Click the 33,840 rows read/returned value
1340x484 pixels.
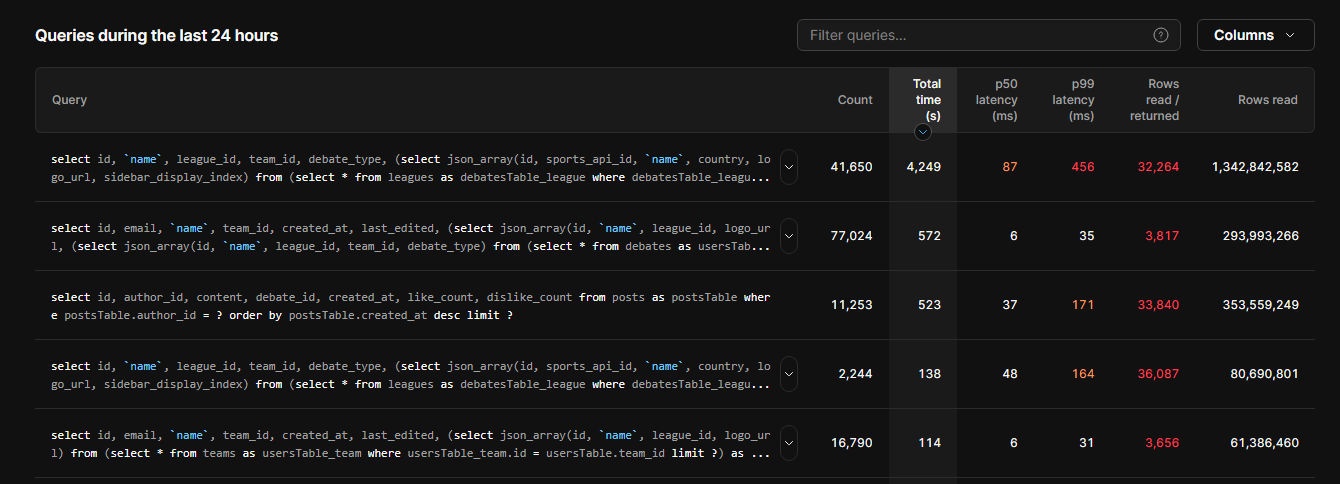(1158, 305)
